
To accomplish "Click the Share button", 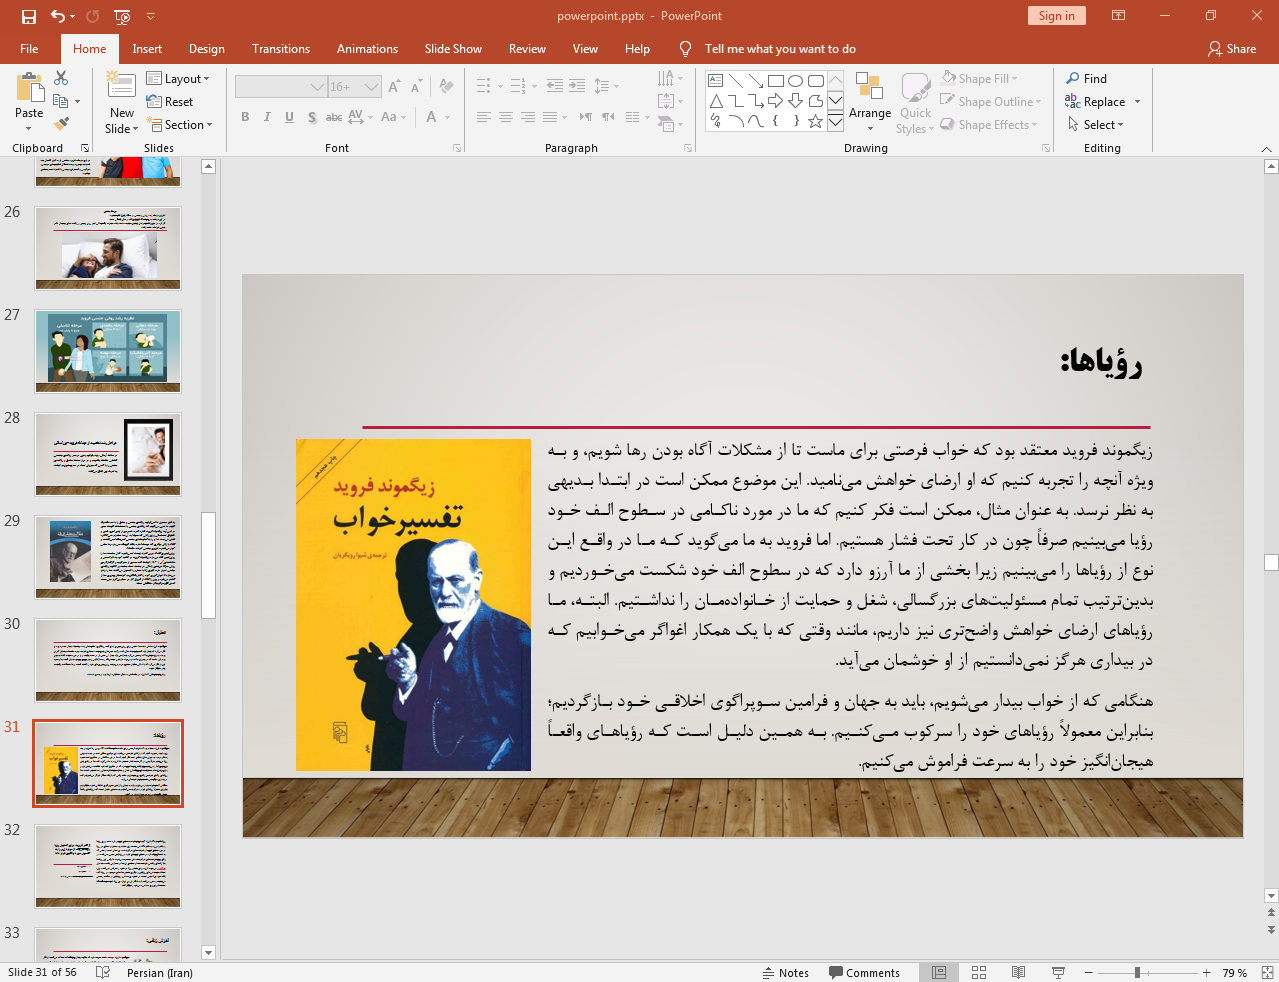I will 1232,48.
